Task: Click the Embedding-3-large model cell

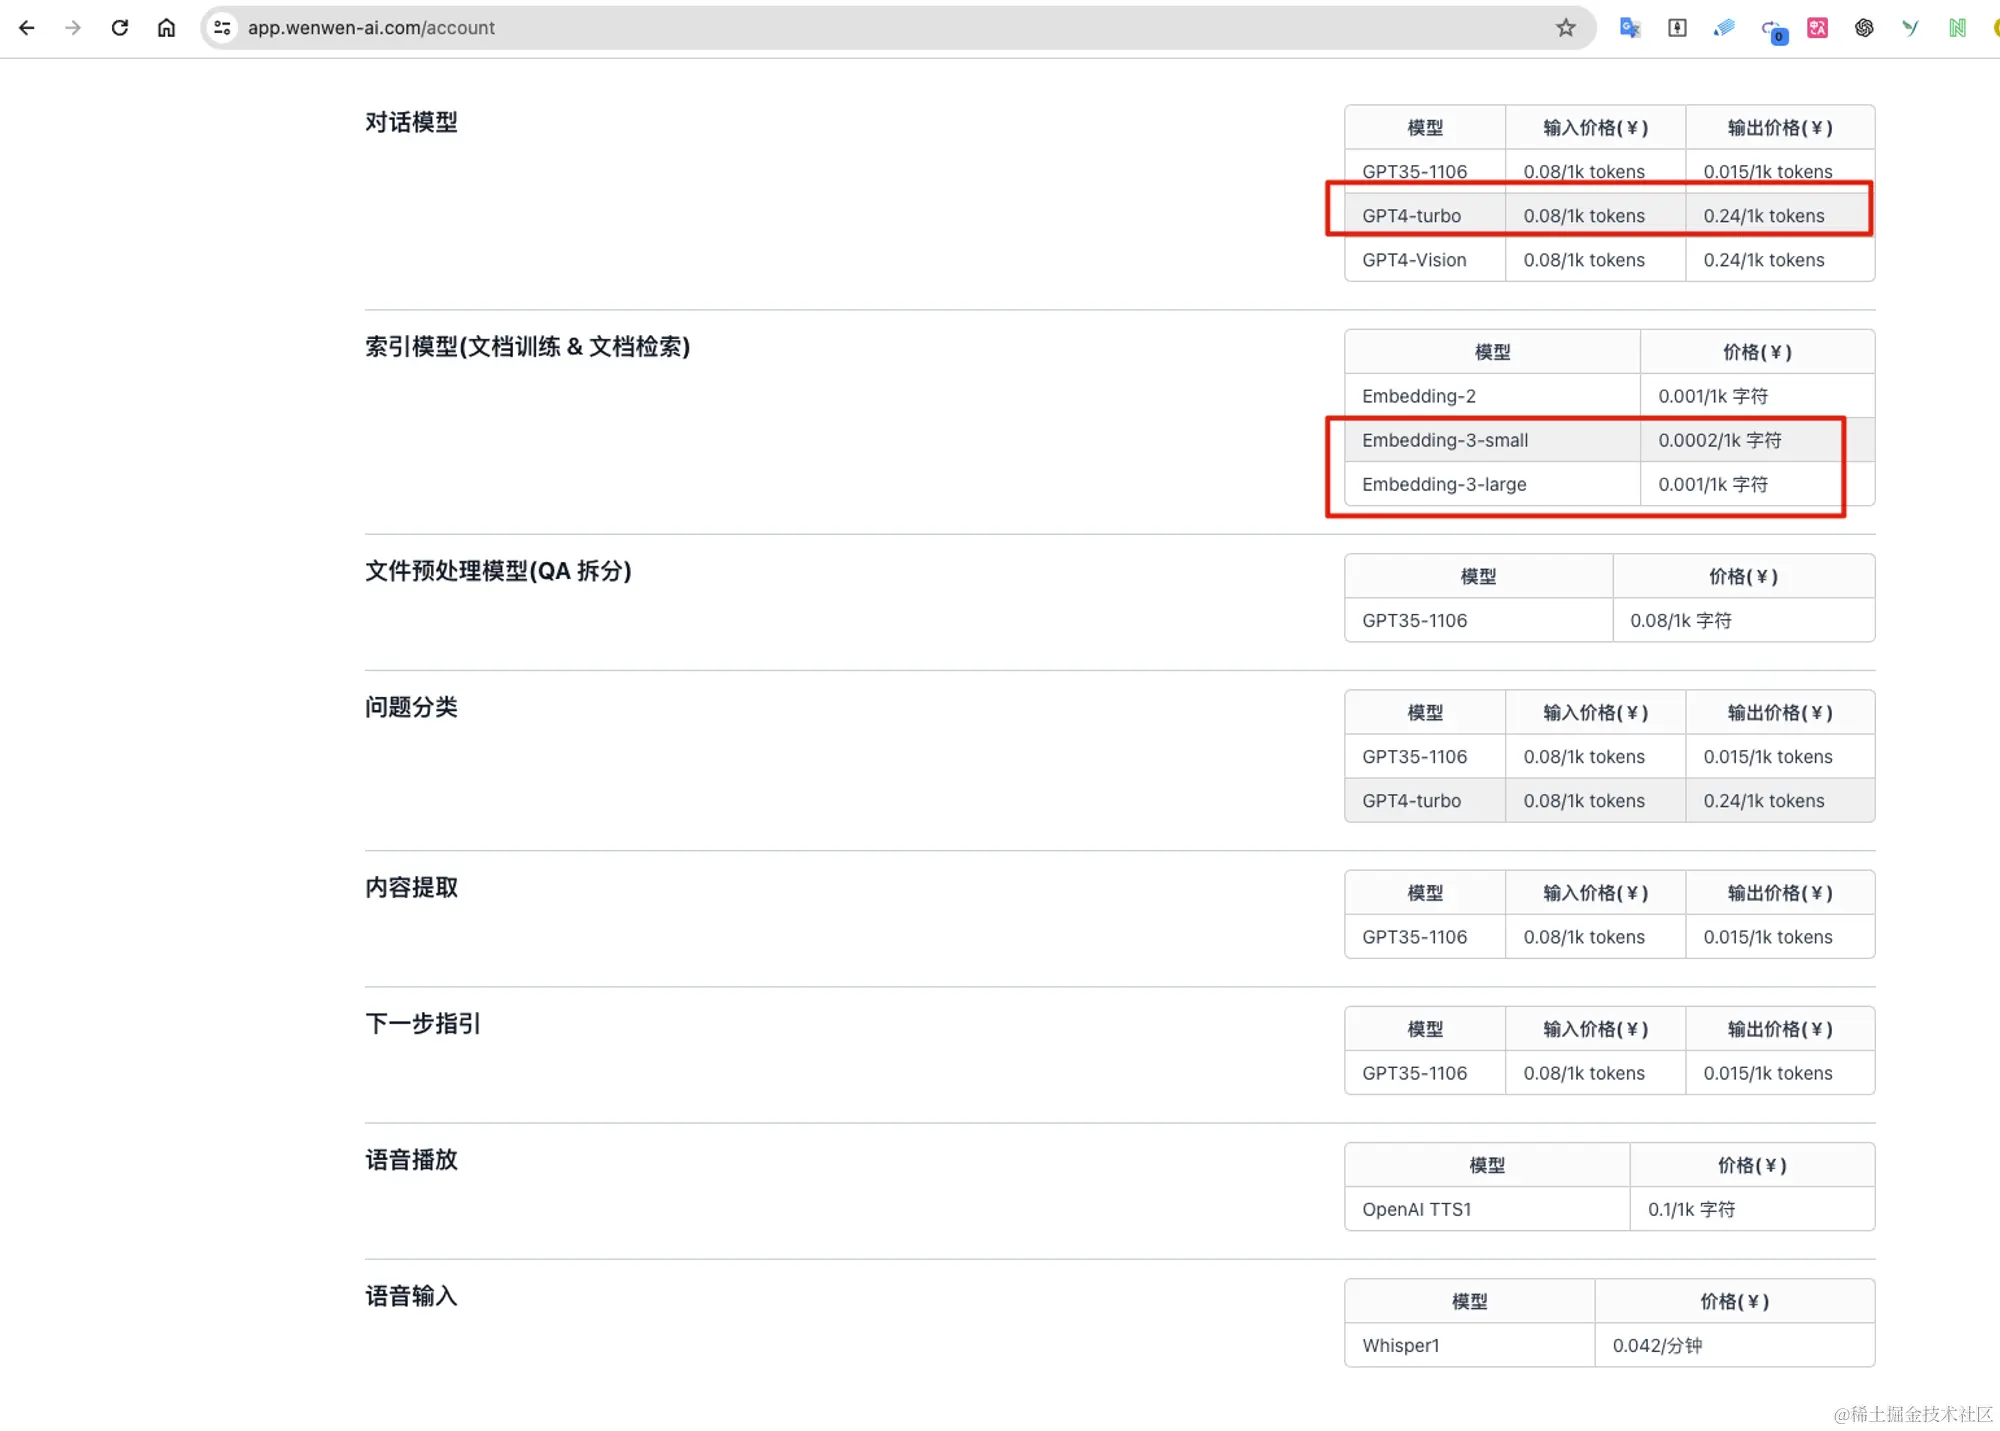Action: 1492,484
